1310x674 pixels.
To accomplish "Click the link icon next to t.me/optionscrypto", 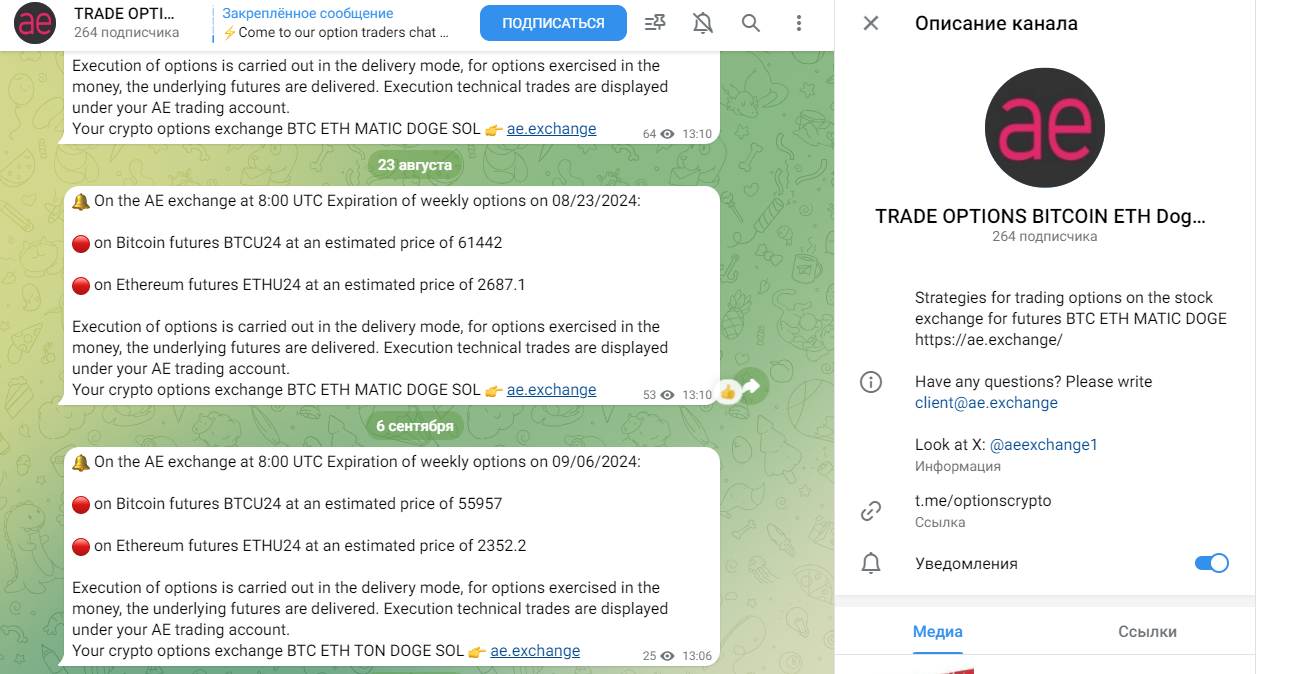I will click(x=871, y=511).
